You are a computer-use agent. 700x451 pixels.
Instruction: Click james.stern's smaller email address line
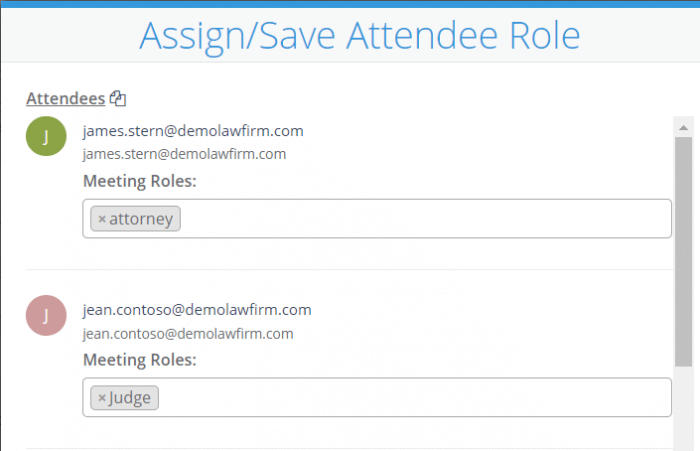point(184,154)
